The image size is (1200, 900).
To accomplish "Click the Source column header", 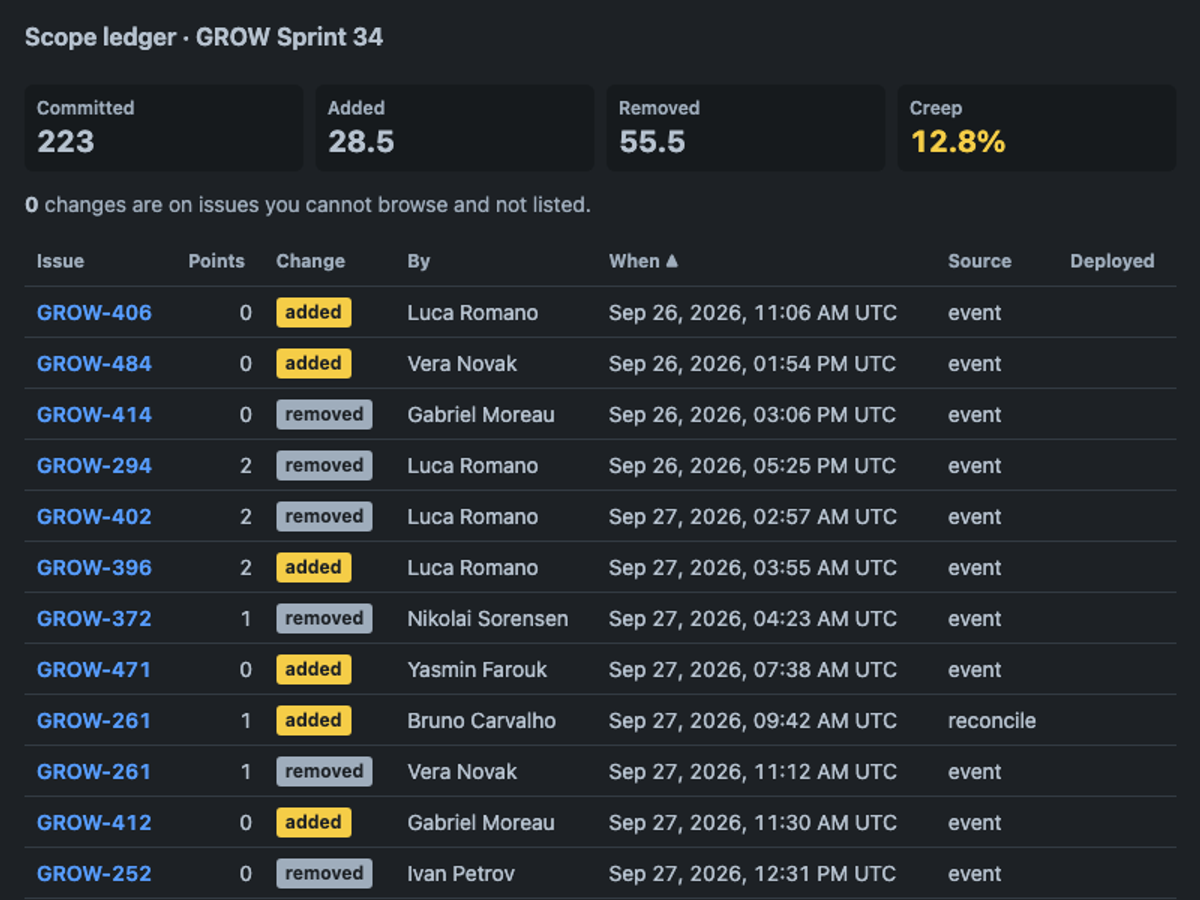I will pyautogui.click(x=979, y=261).
